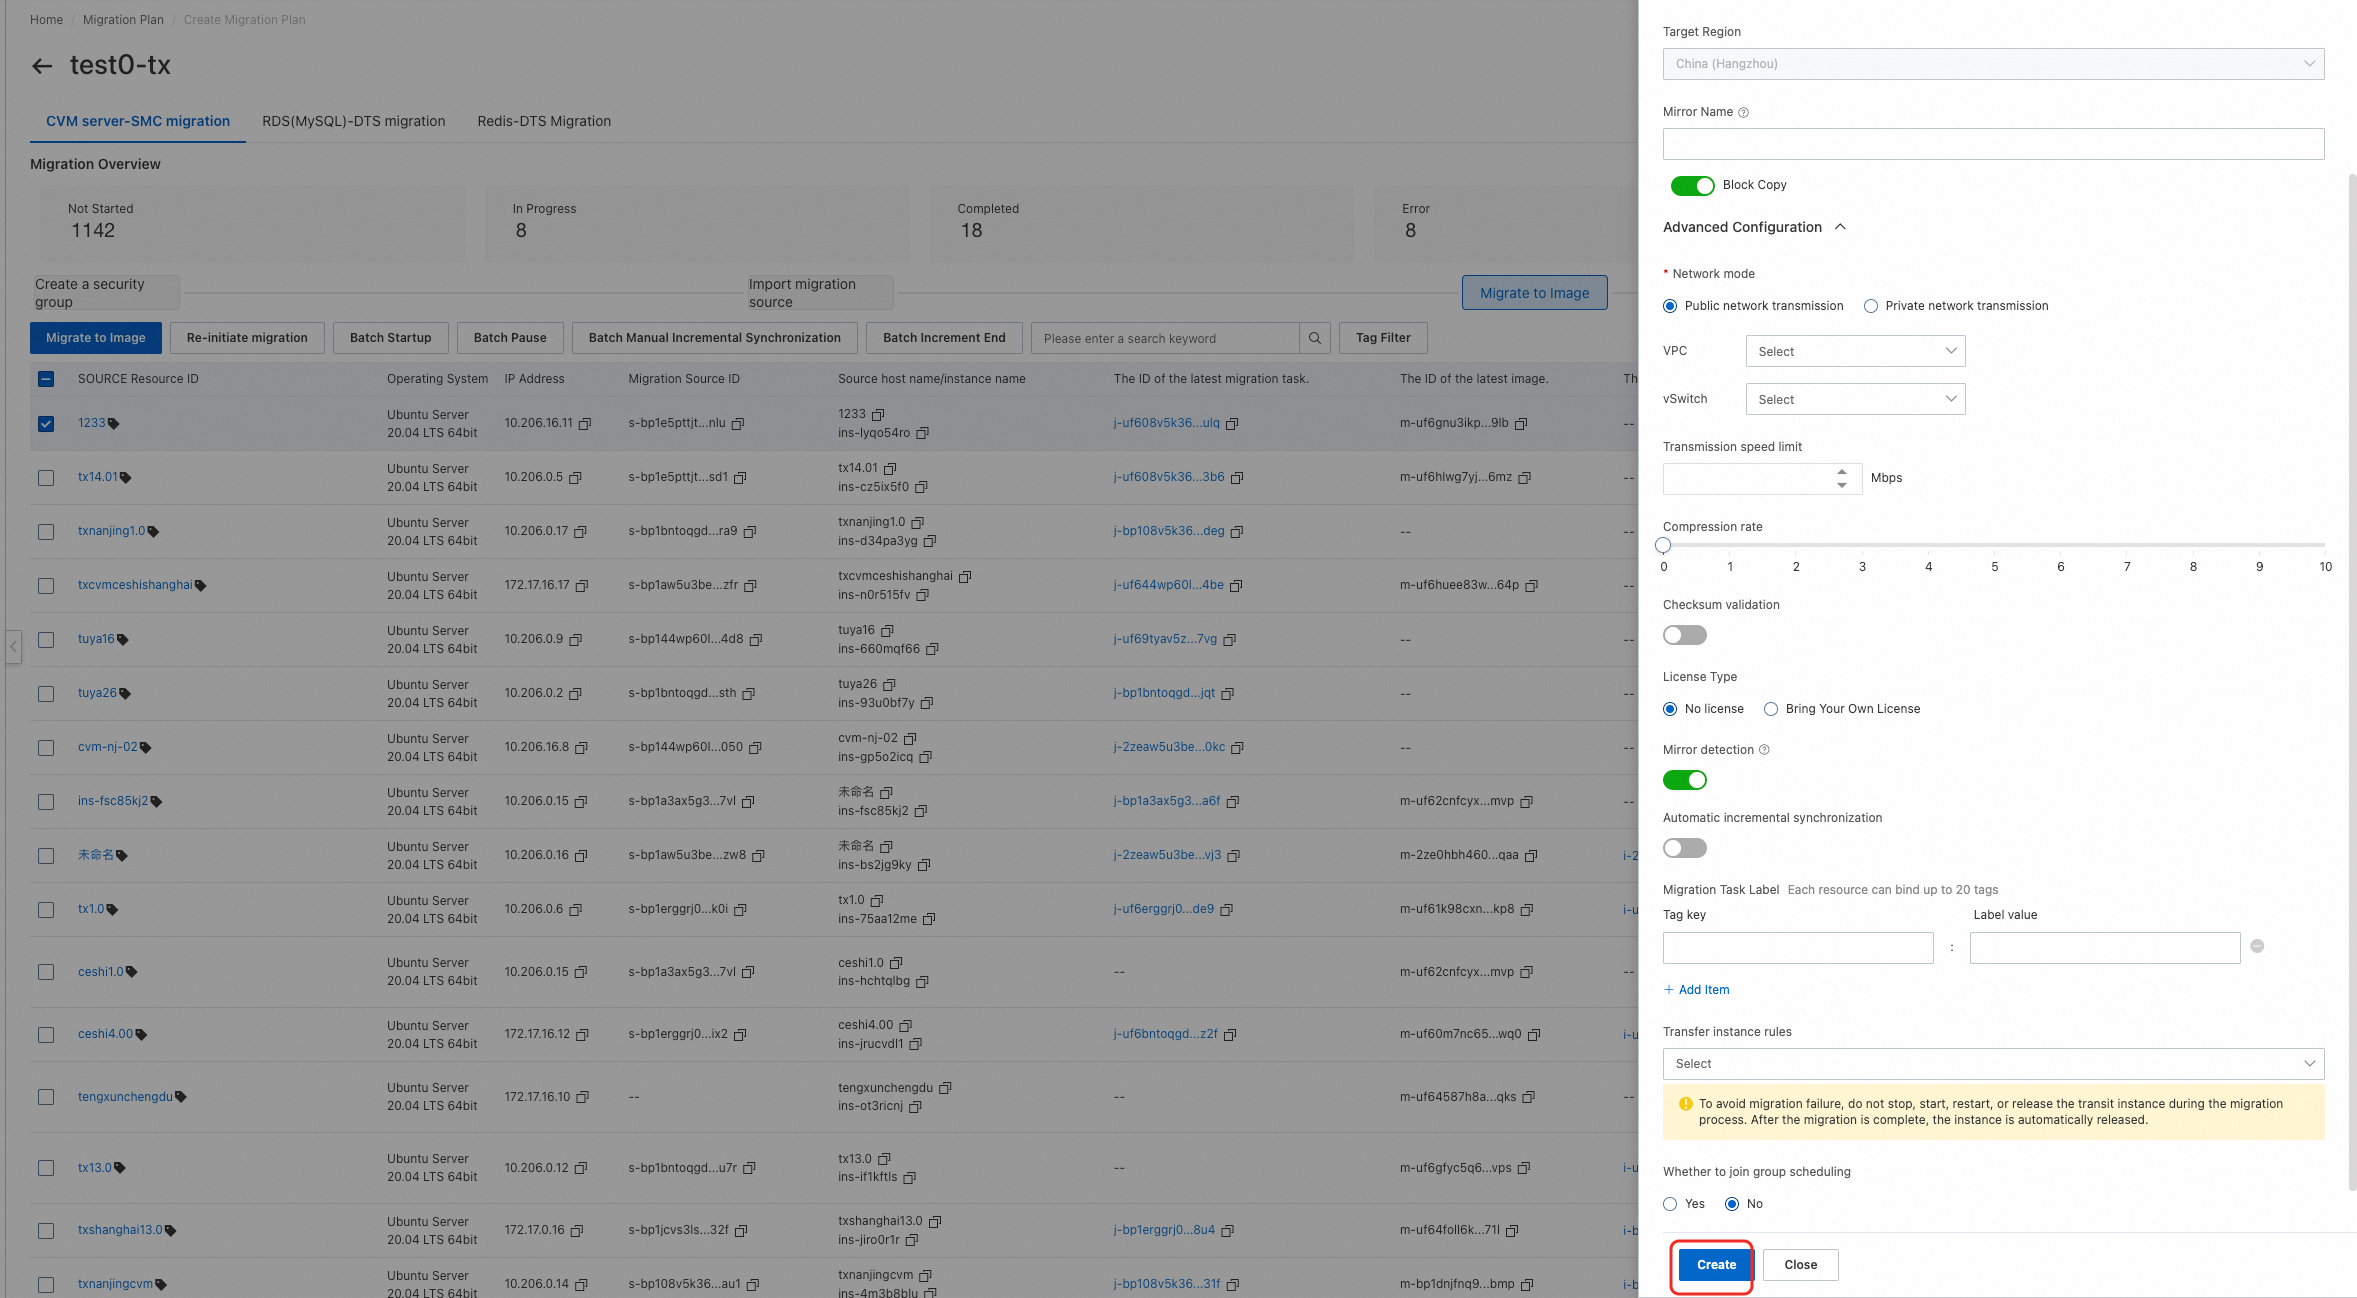Click the Mirror Name help icon
Screen dimensions: 2357x1298
coord(1743,113)
